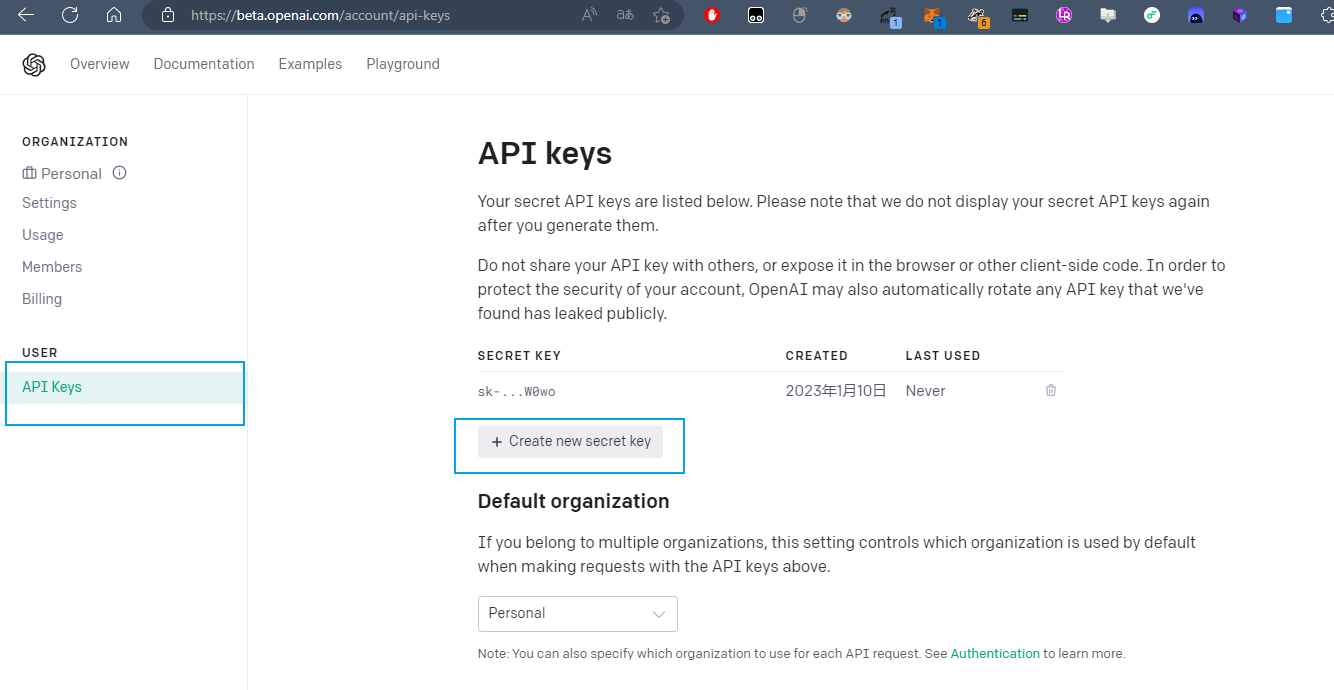The image size is (1334, 690).
Task: Open the MetaMask fox extension
Action: (932, 15)
